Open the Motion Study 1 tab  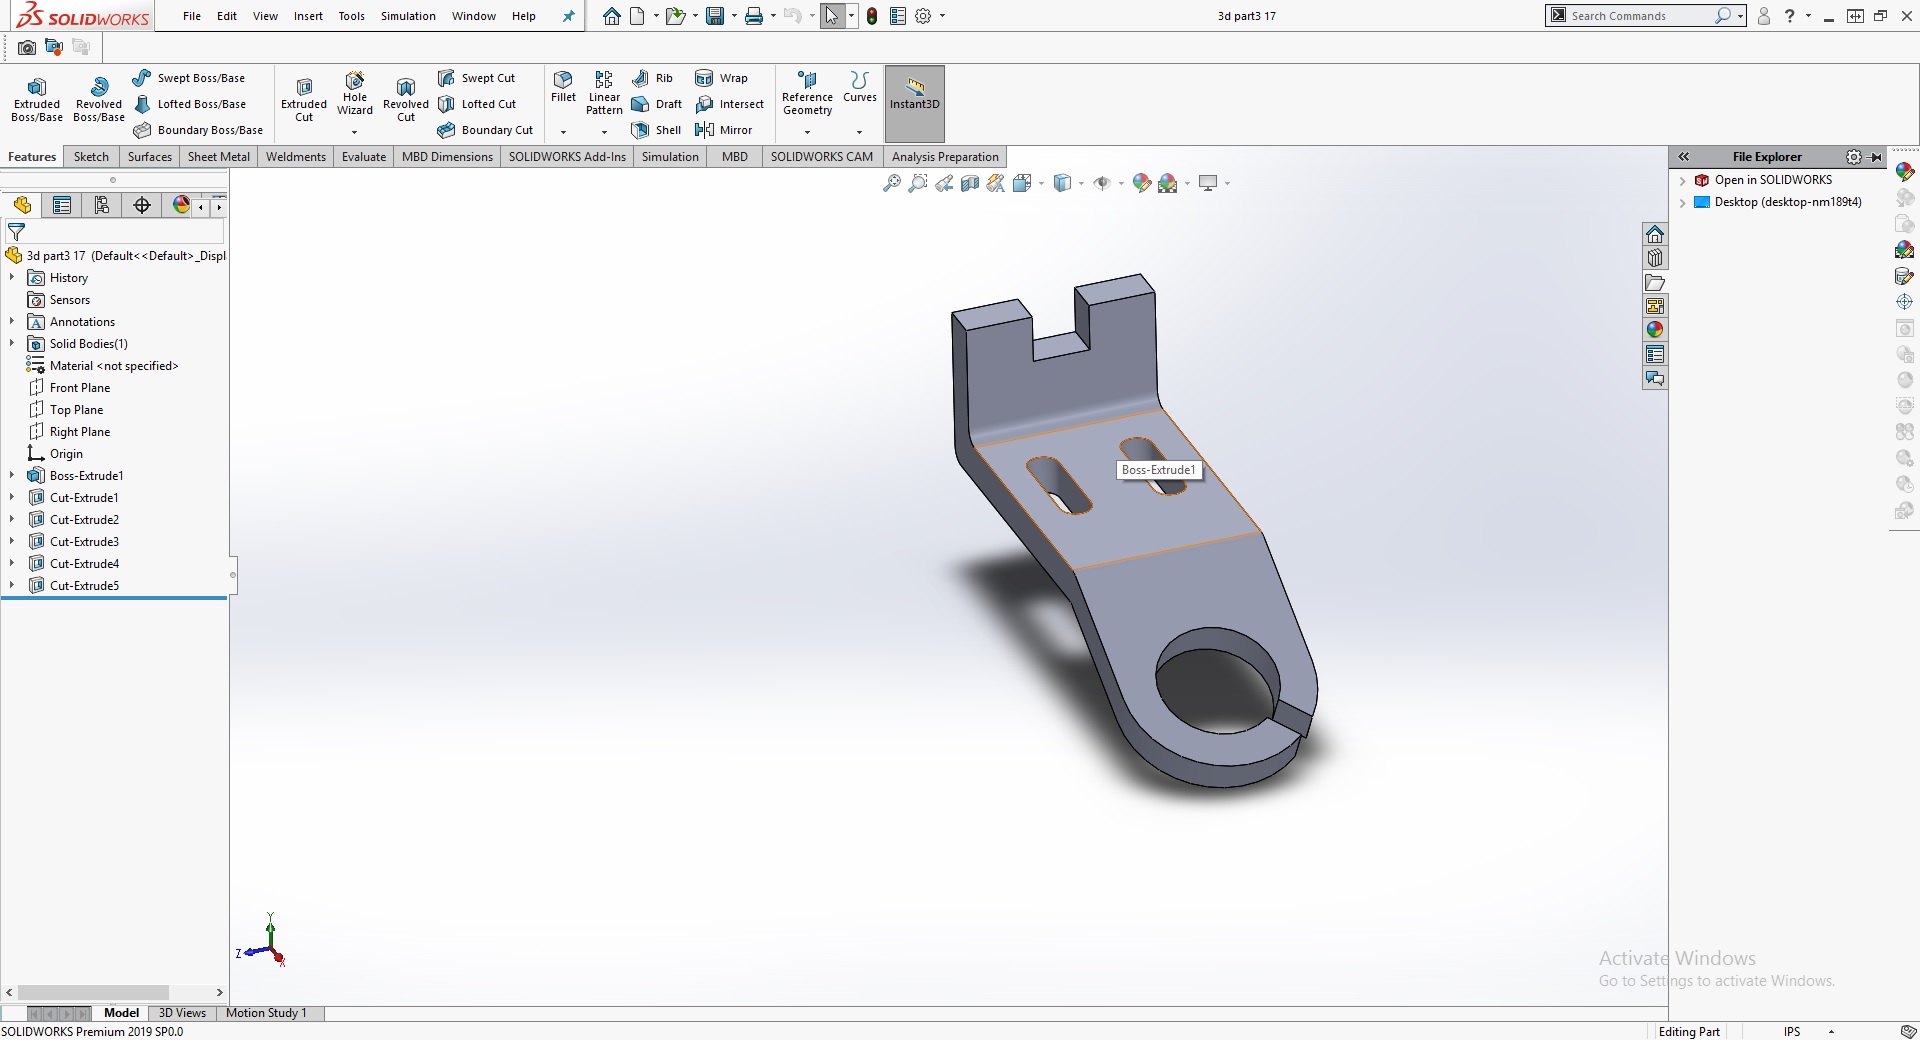(x=266, y=1013)
